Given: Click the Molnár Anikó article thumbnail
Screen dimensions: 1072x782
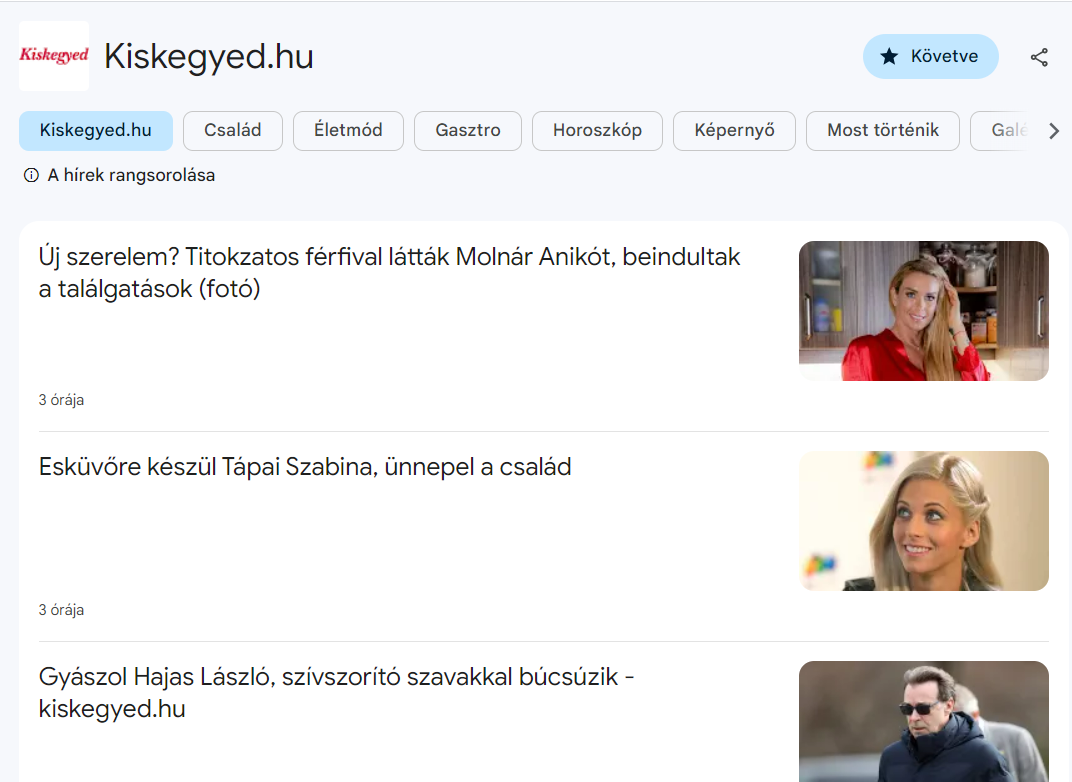Looking at the screenshot, I should pyautogui.click(x=923, y=311).
